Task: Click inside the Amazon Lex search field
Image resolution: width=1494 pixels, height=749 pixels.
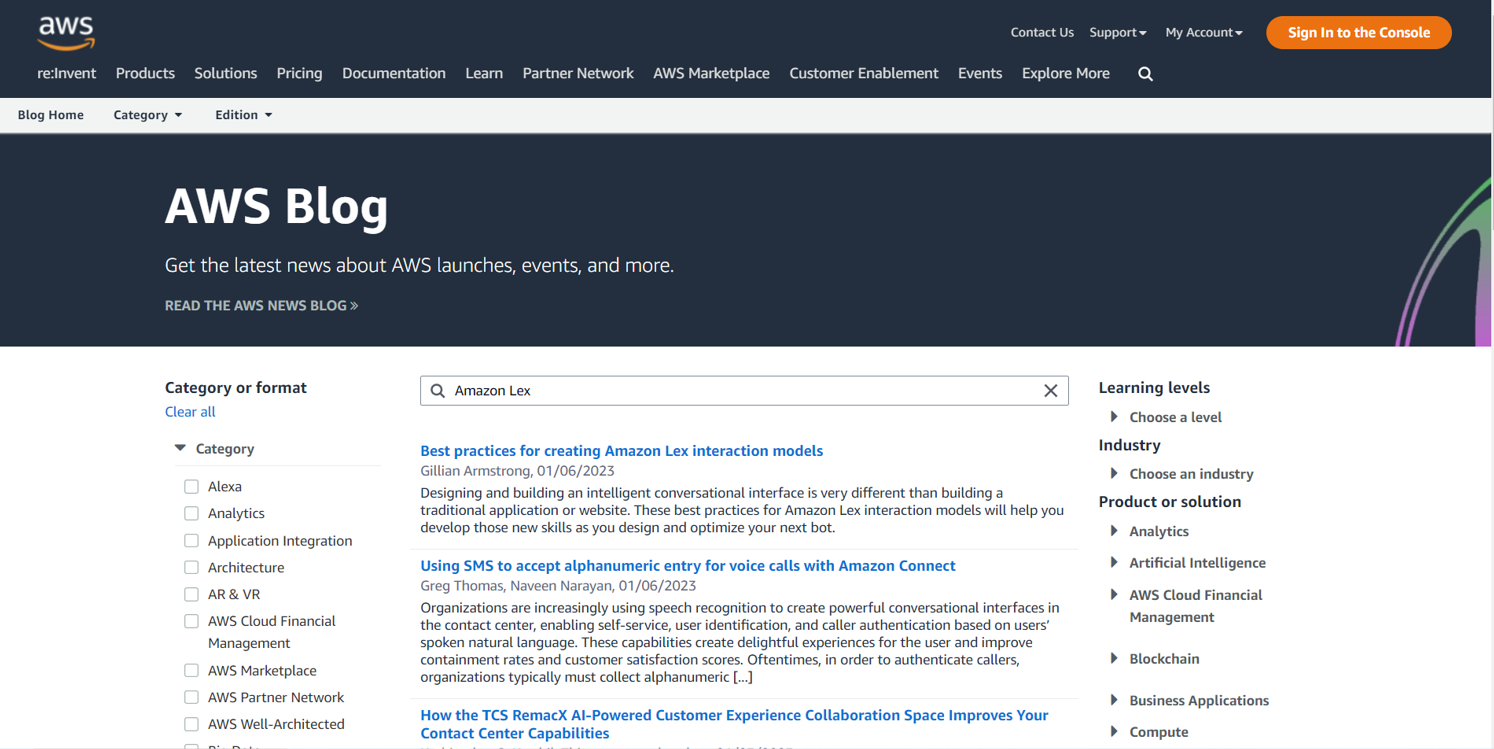Action: [x=740, y=391]
